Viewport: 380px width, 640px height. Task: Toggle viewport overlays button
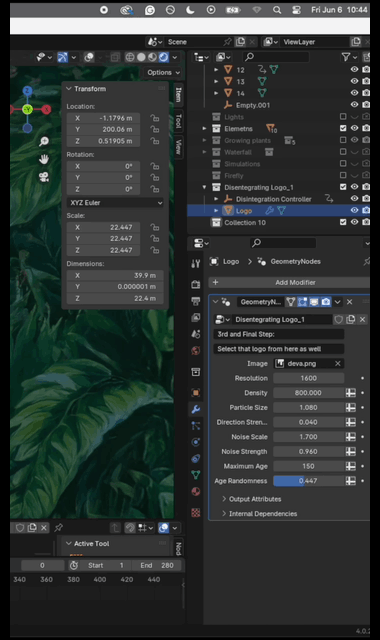pos(89,57)
